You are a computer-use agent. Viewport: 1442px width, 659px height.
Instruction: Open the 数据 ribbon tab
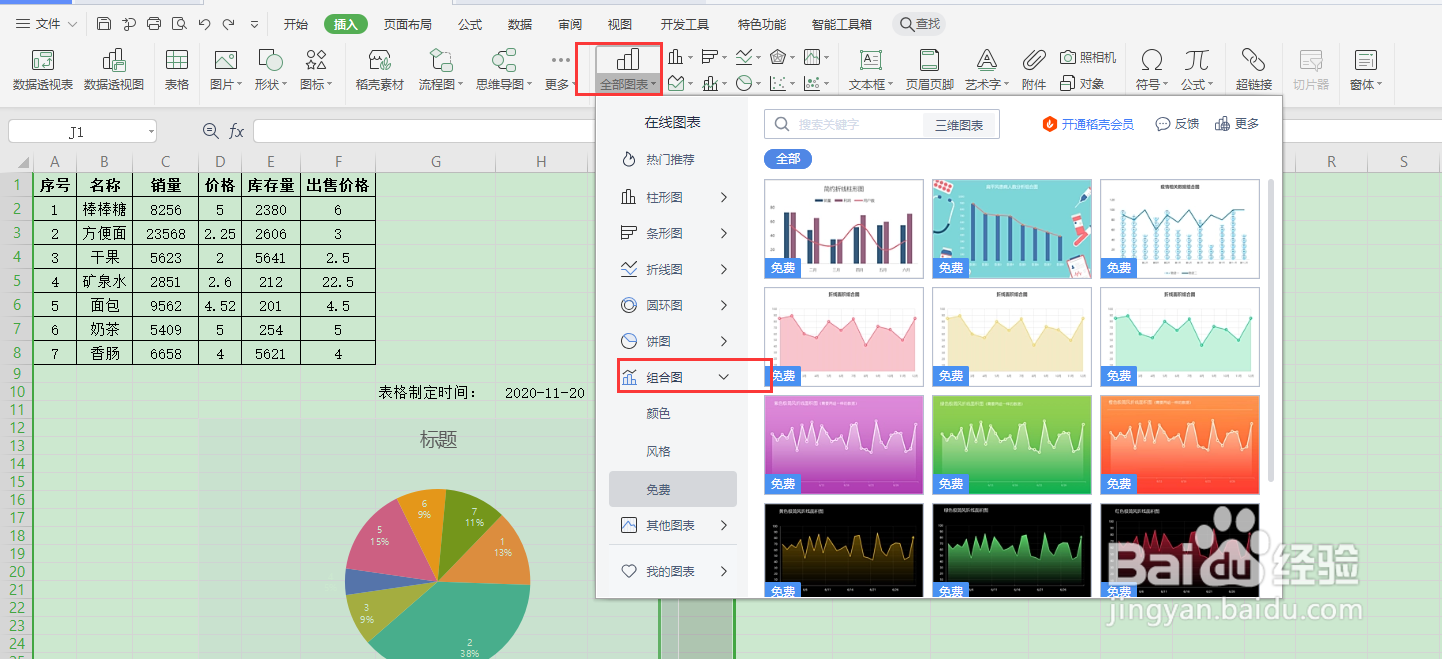click(x=519, y=23)
